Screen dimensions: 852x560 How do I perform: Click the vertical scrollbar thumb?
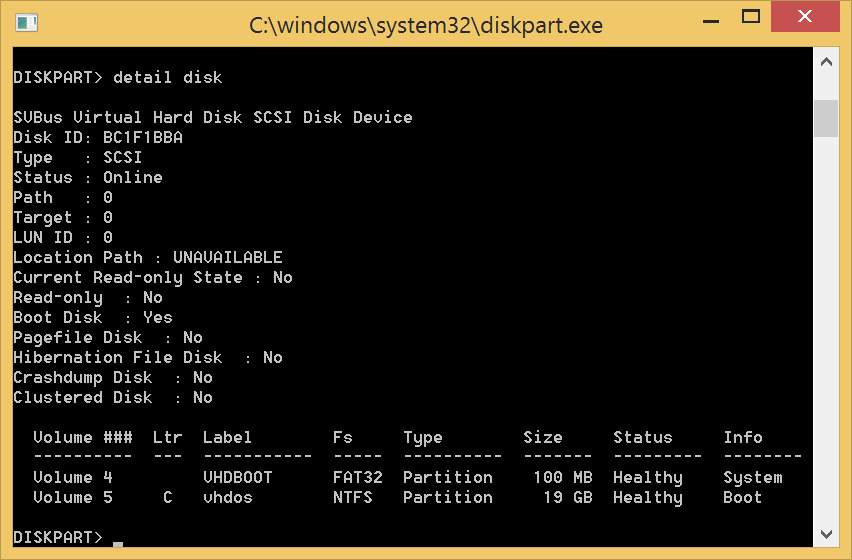click(x=826, y=118)
